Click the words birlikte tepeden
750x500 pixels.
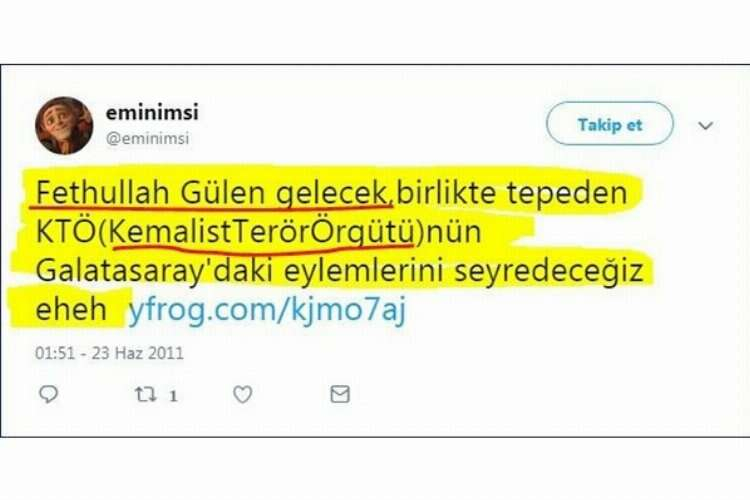[512, 193]
